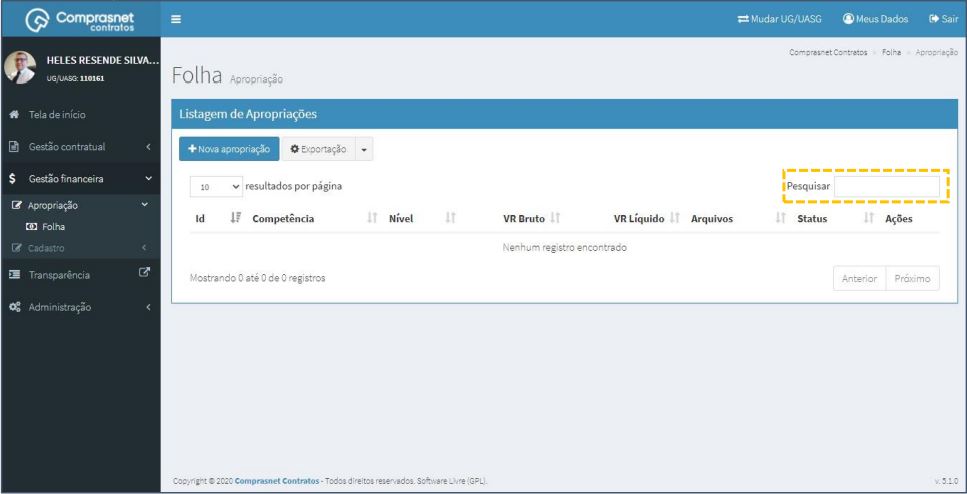Open Mudar UG/UASG
The width and height of the screenshot is (967, 494).
pyautogui.click(x=780, y=19)
